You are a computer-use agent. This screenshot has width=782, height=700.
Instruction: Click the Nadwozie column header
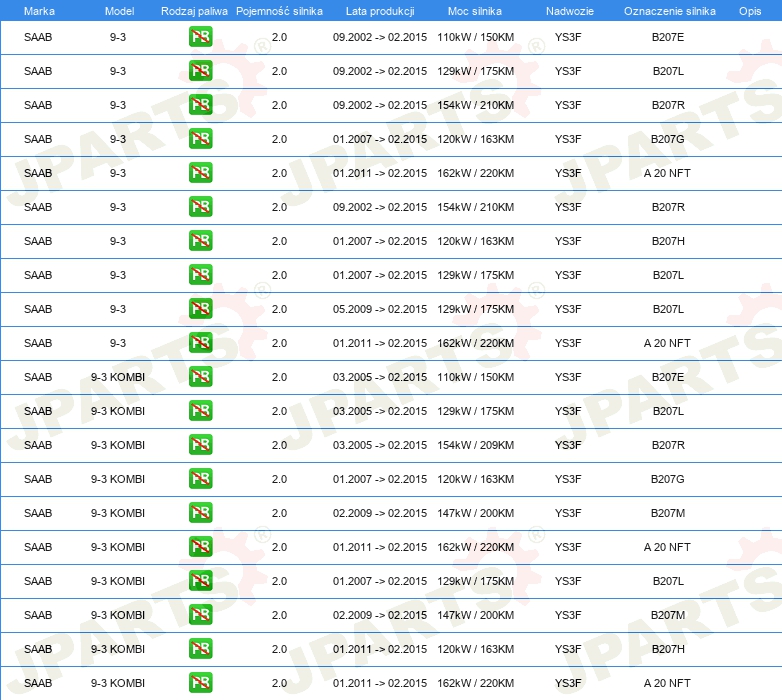[570, 11]
